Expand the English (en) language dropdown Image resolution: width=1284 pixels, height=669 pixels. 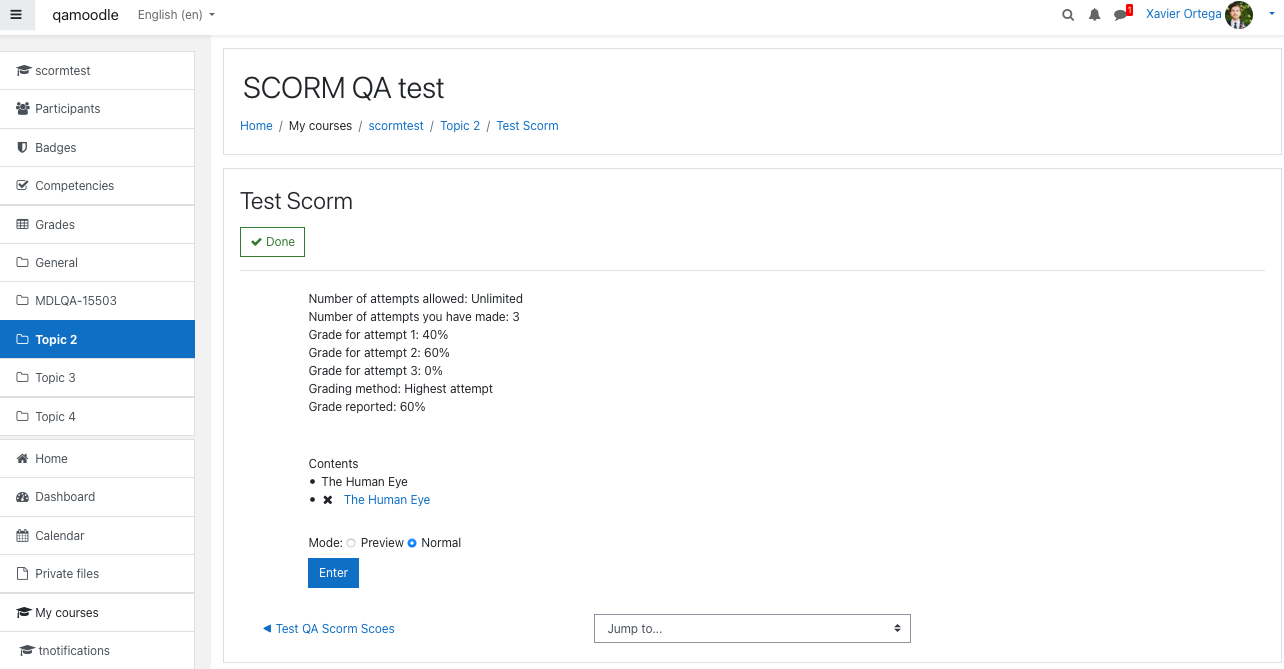pos(176,15)
